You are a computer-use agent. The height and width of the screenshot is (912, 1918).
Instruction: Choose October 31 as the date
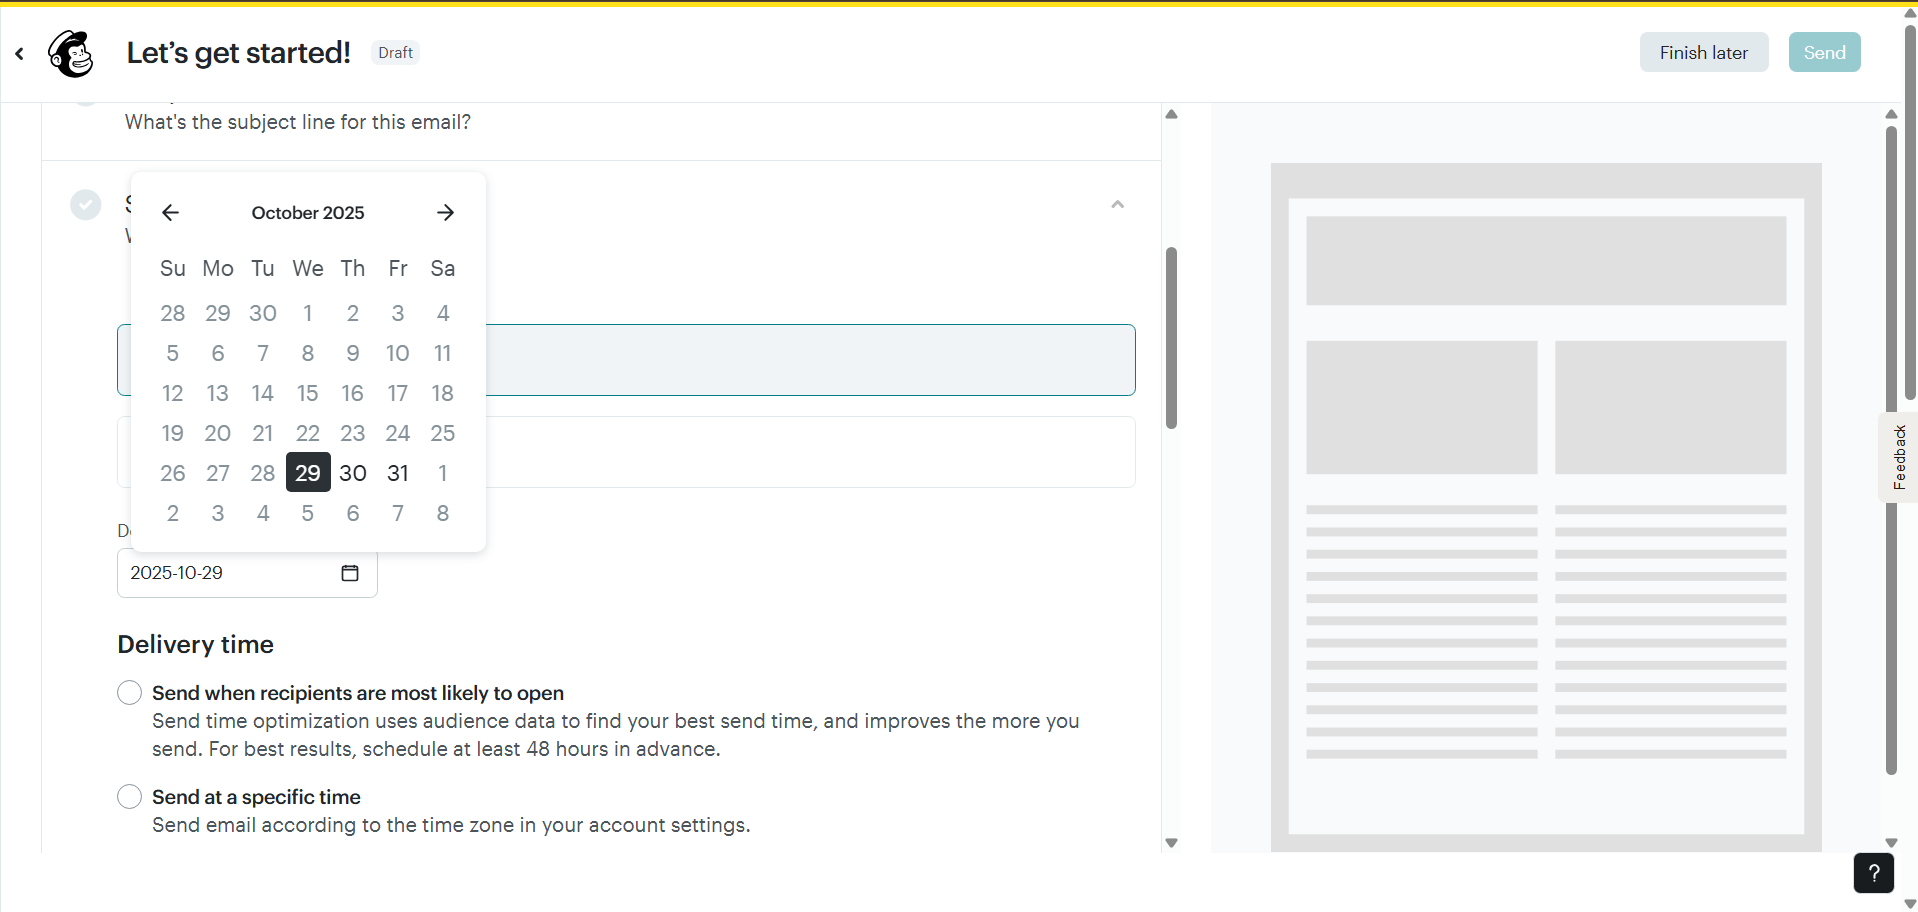tap(398, 473)
